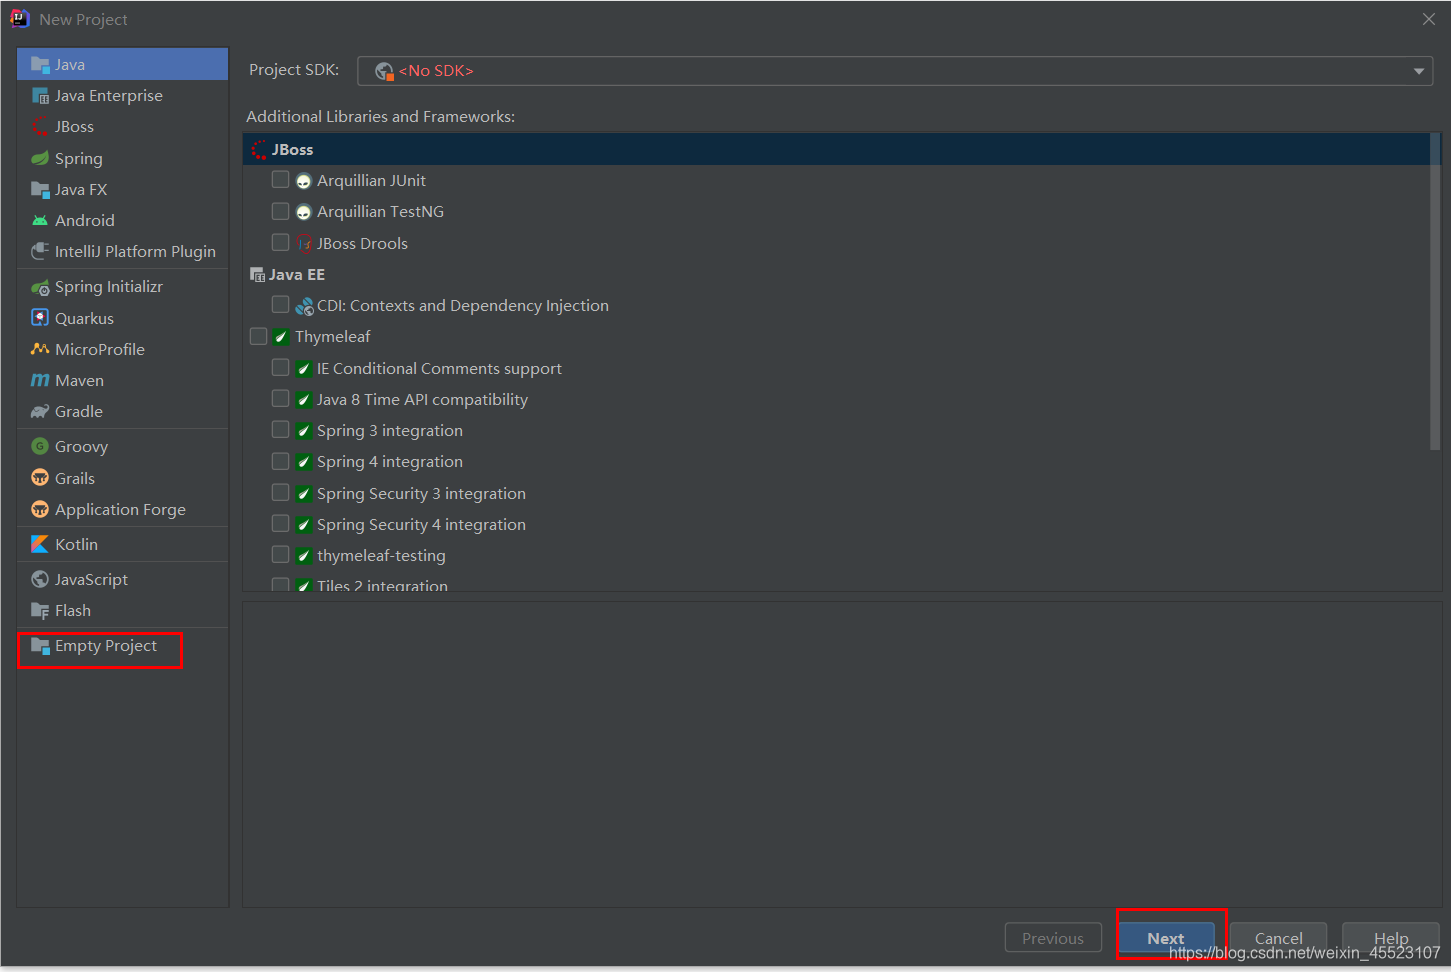The width and height of the screenshot is (1451, 972).
Task: Select the Spring leaf icon
Action: pyautogui.click(x=40, y=158)
